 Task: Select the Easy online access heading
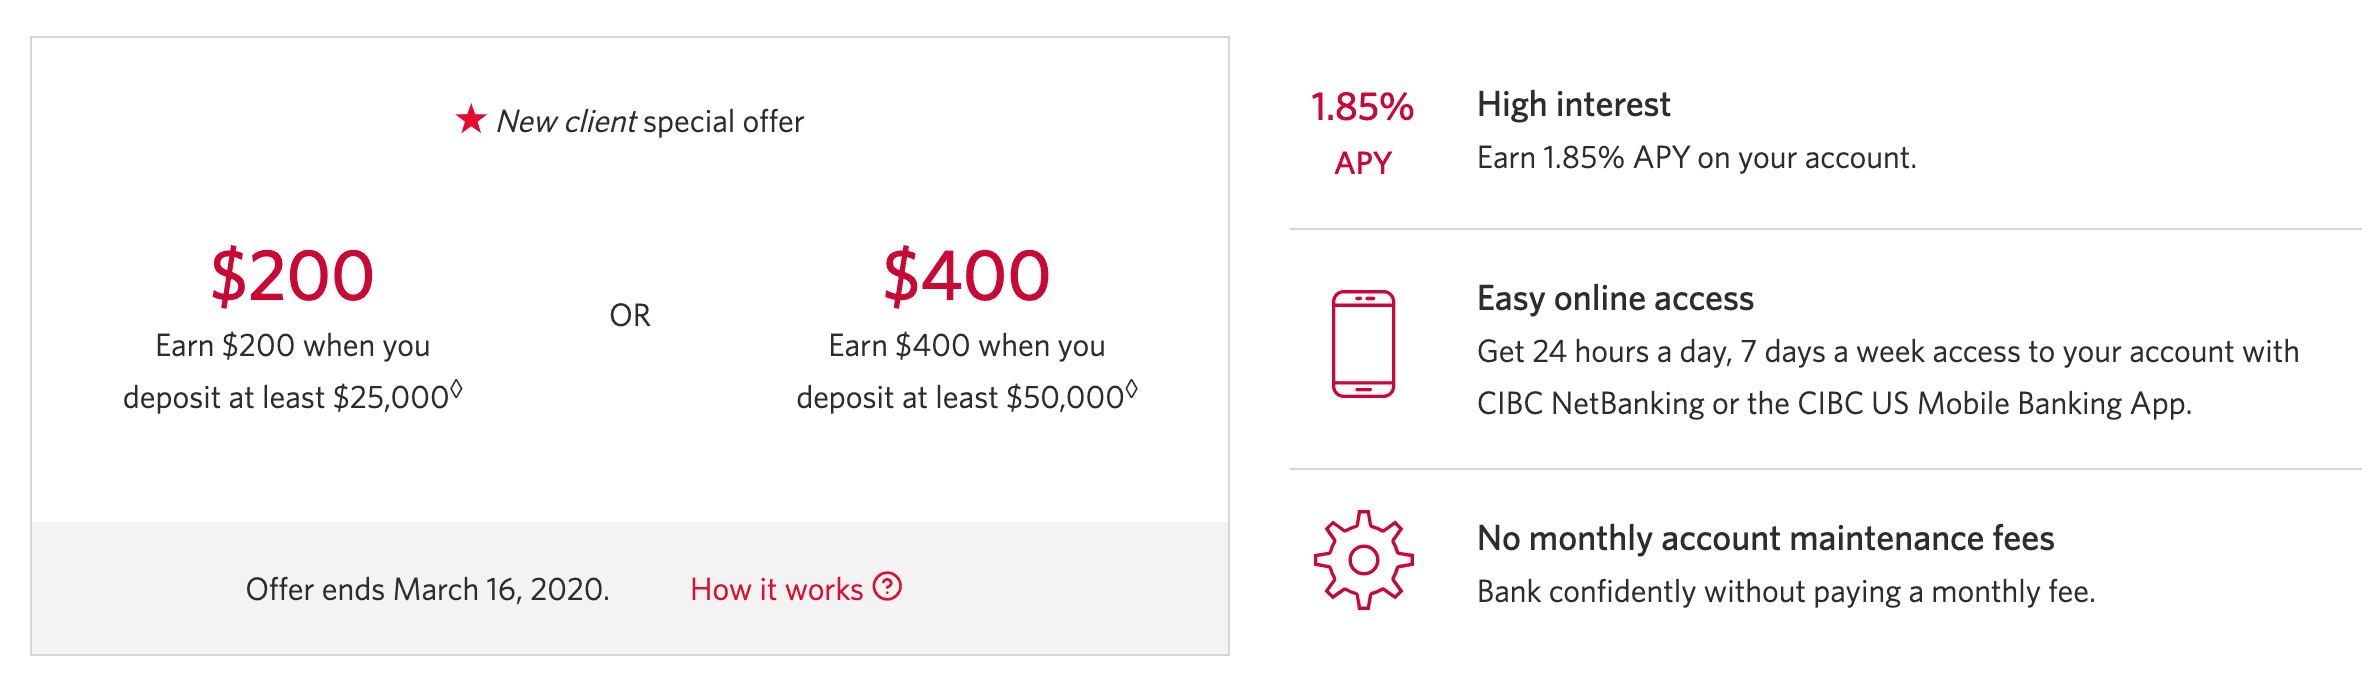(1615, 298)
